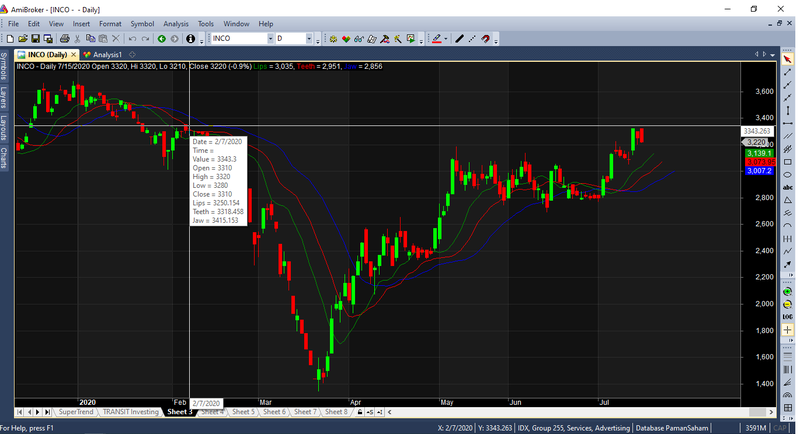Image resolution: width=800 pixels, height=434 pixels.
Task: Click the Open folder icon
Action: pyautogui.click(x=22, y=39)
